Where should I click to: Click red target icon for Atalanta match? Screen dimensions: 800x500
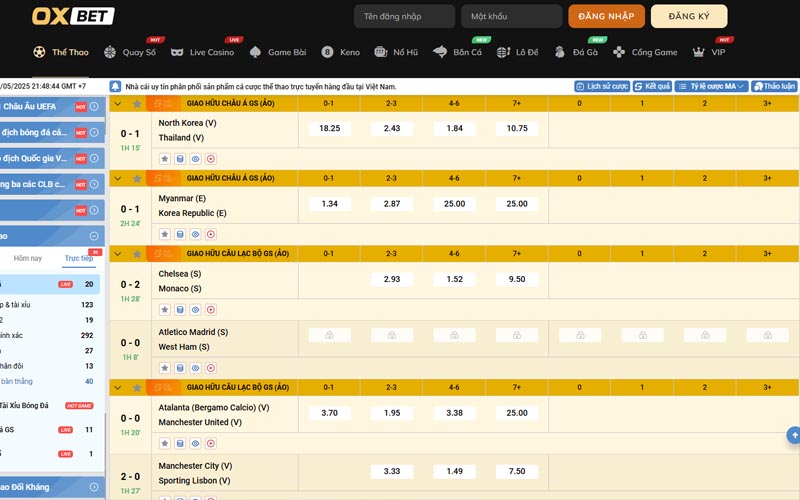[x=211, y=443]
